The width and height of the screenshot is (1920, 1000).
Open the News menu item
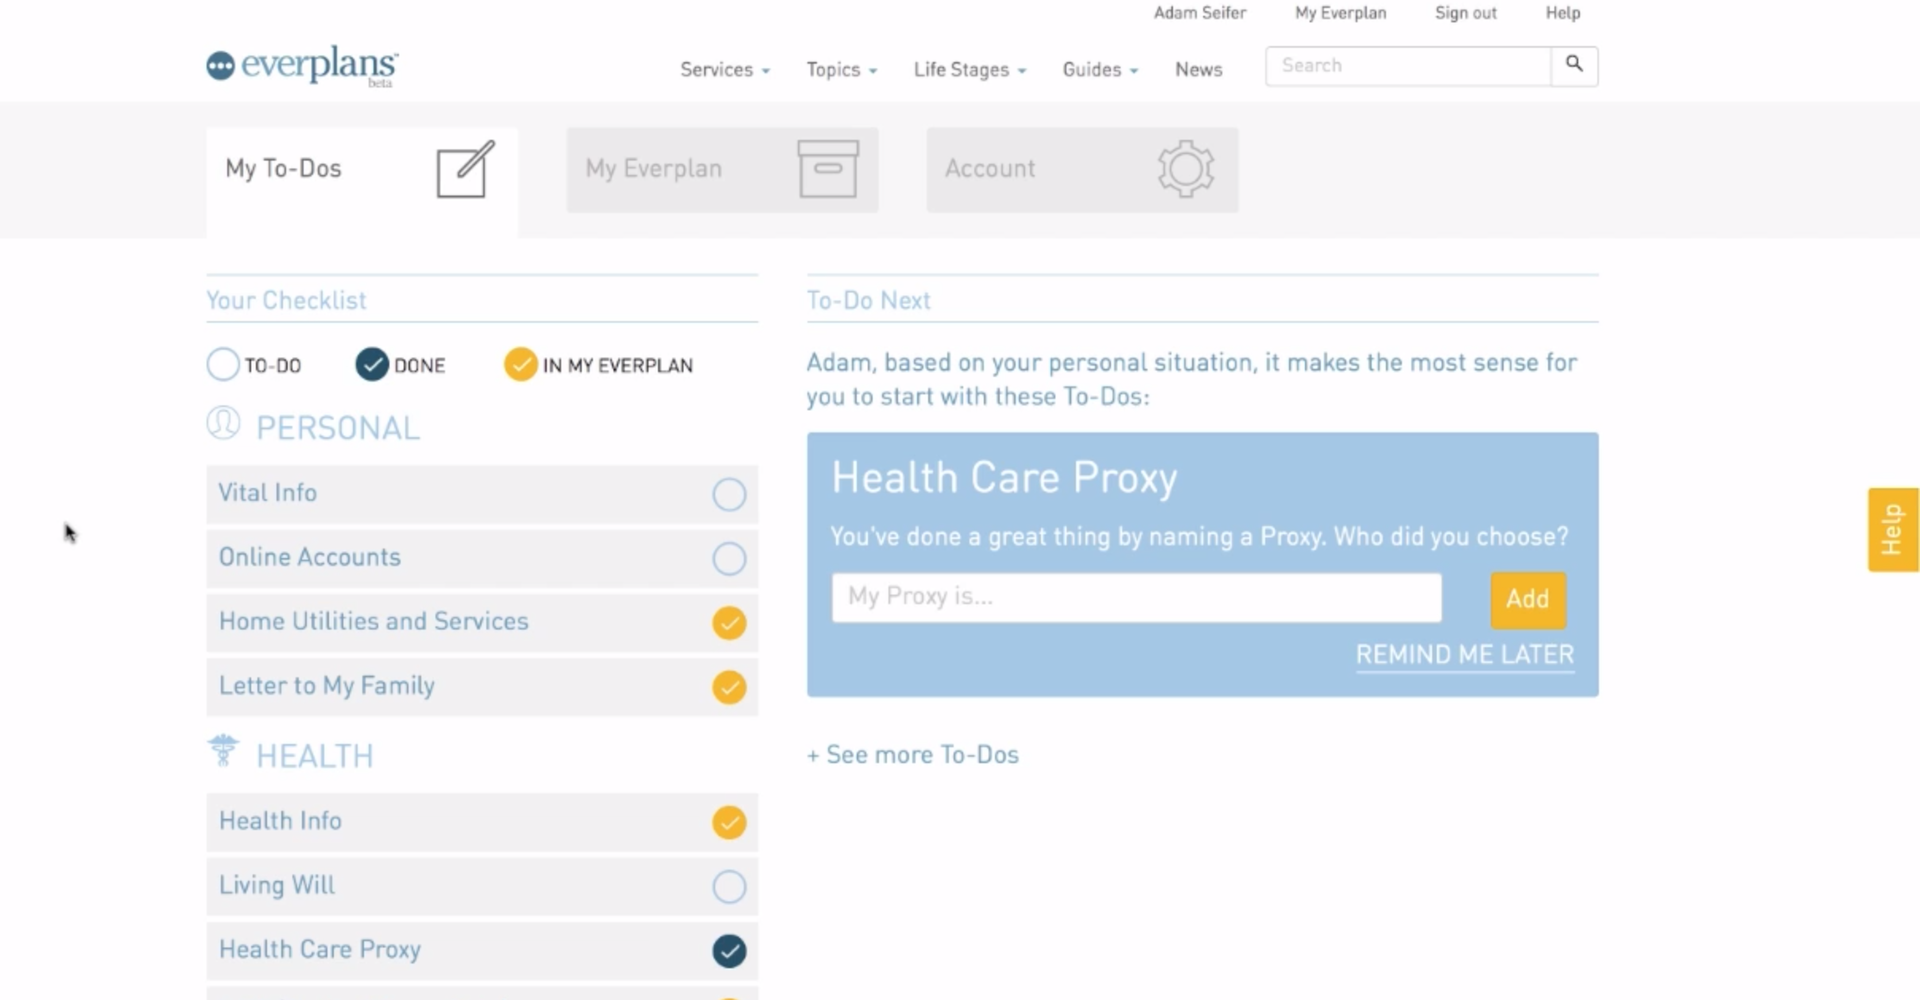1198,70
